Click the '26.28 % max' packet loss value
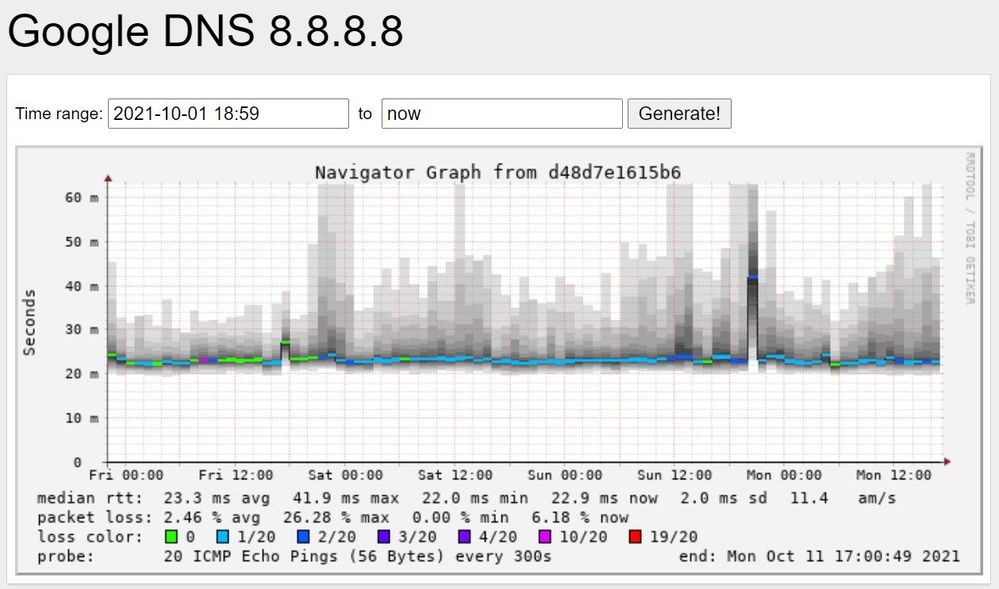 (336, 518)
